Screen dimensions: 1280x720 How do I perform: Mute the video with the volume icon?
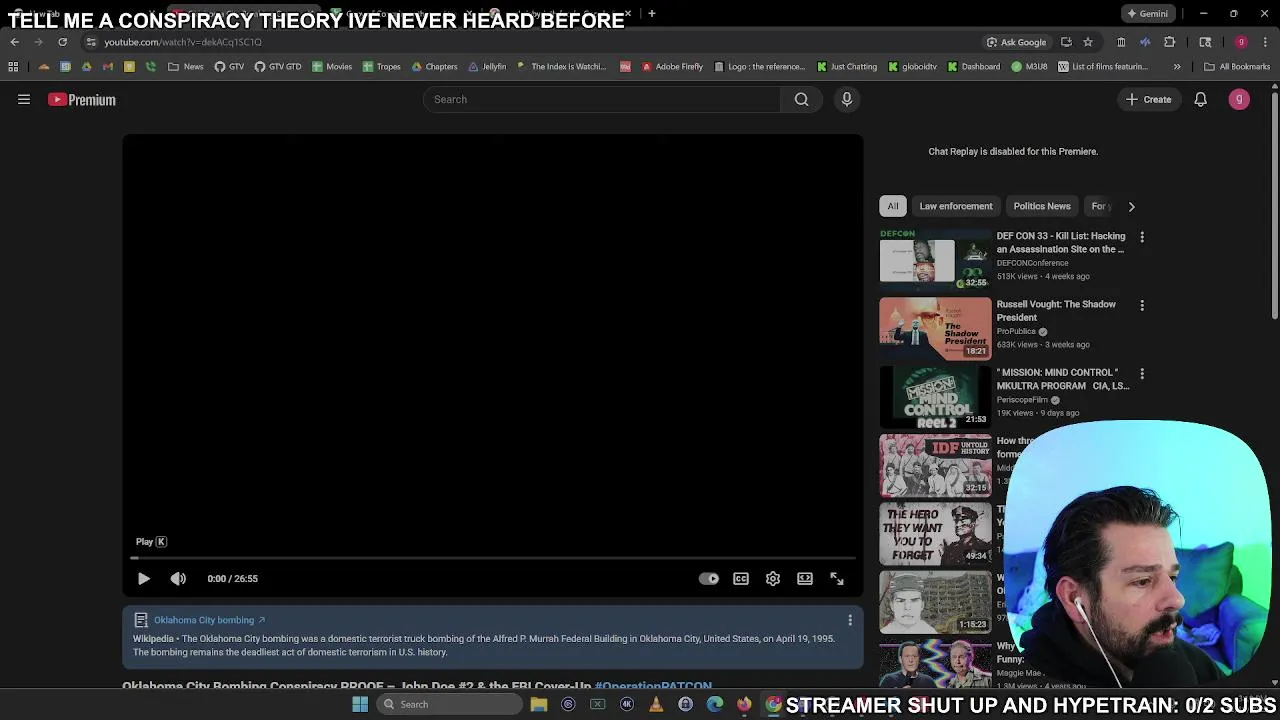(x=178, y=578)
